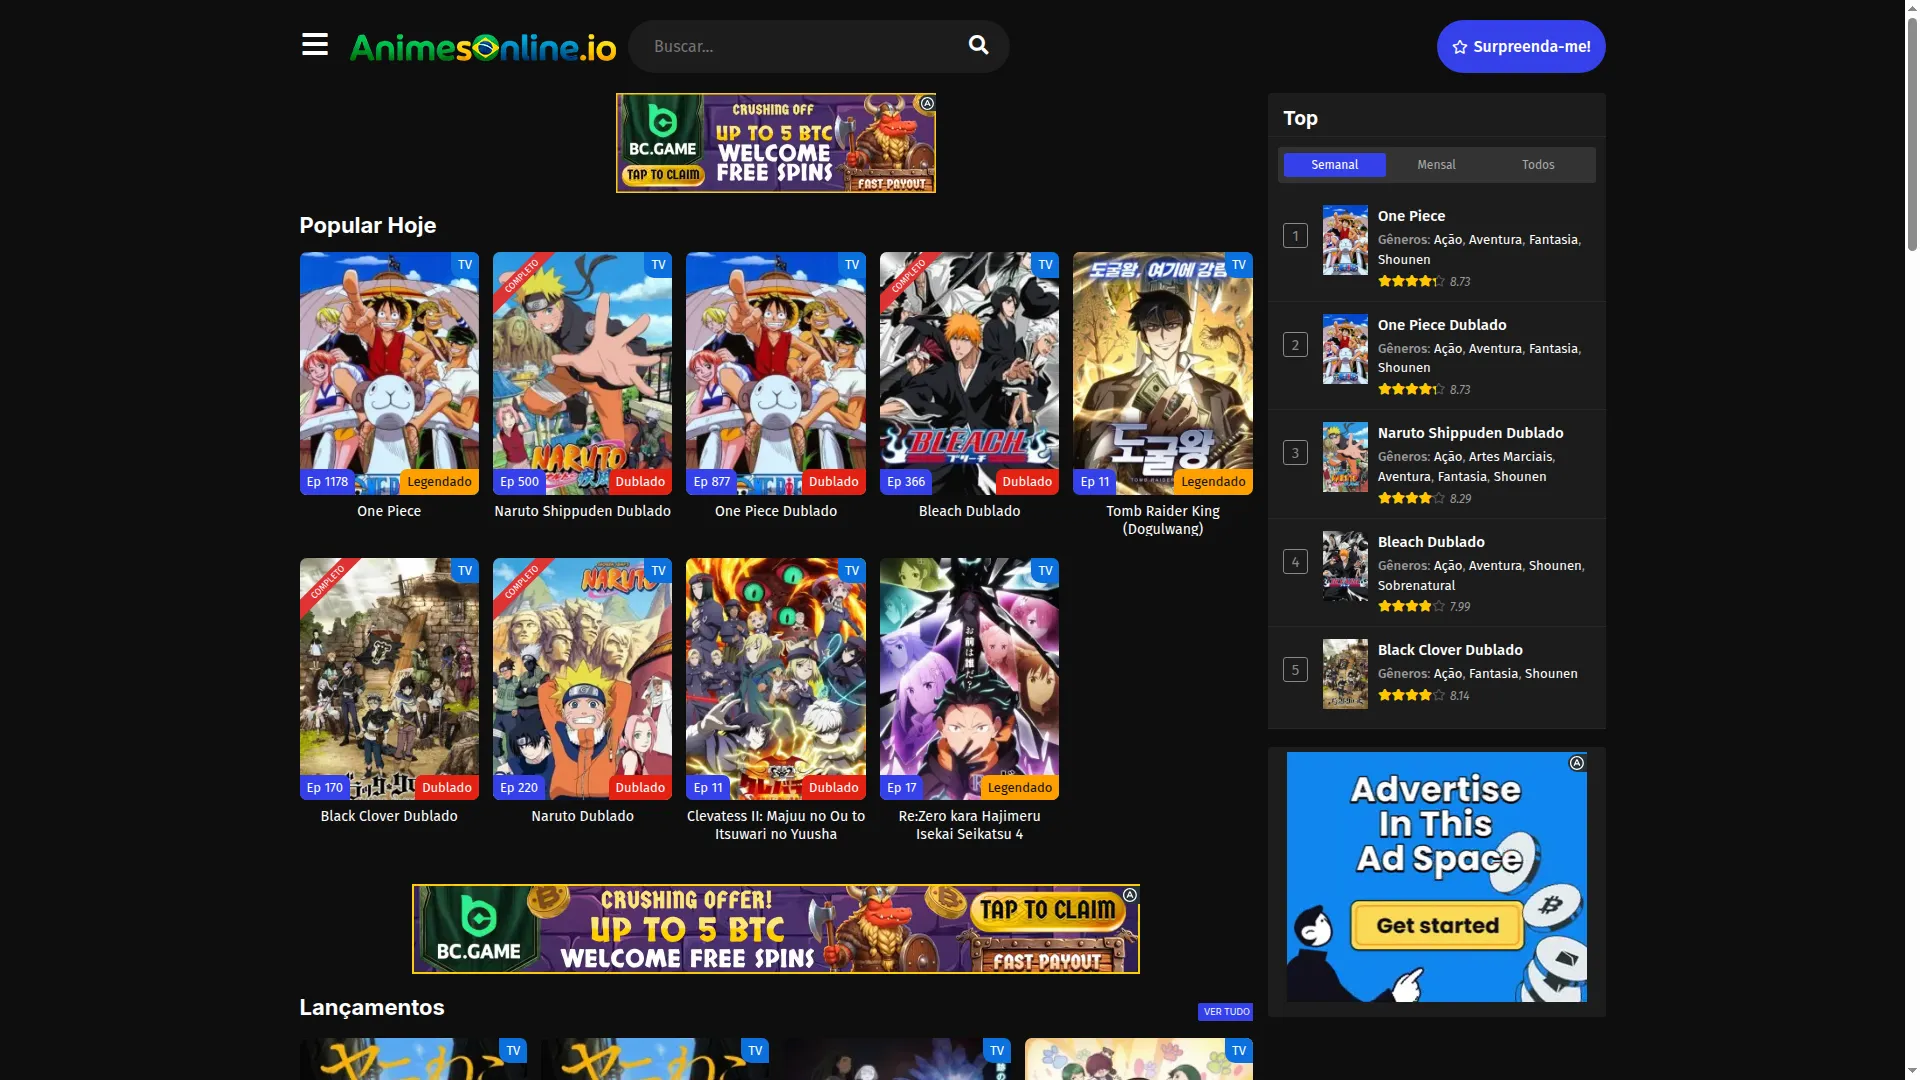Open the Naruto Dublado Ep 220 poster
This screenshot has height=1080, width=1920.
[x=582, y=679]
